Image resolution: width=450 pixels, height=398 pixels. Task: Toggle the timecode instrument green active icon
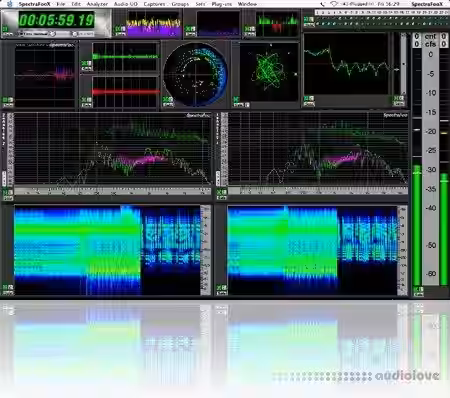coord(6,29)
